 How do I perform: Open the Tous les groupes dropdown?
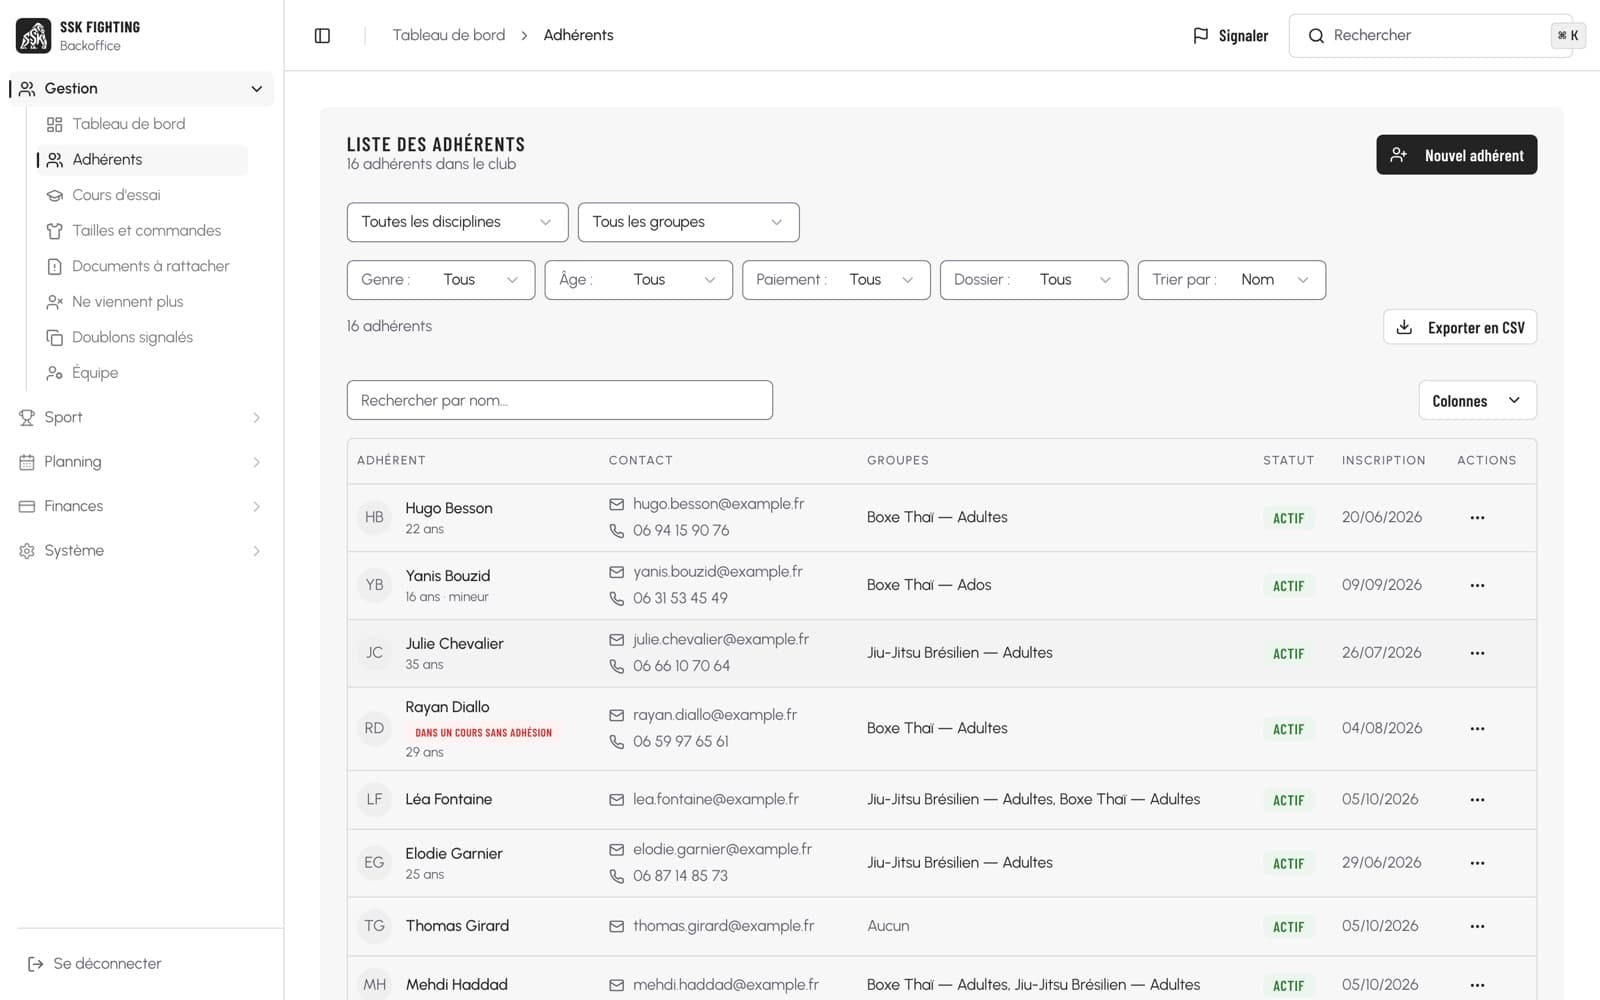689,222
